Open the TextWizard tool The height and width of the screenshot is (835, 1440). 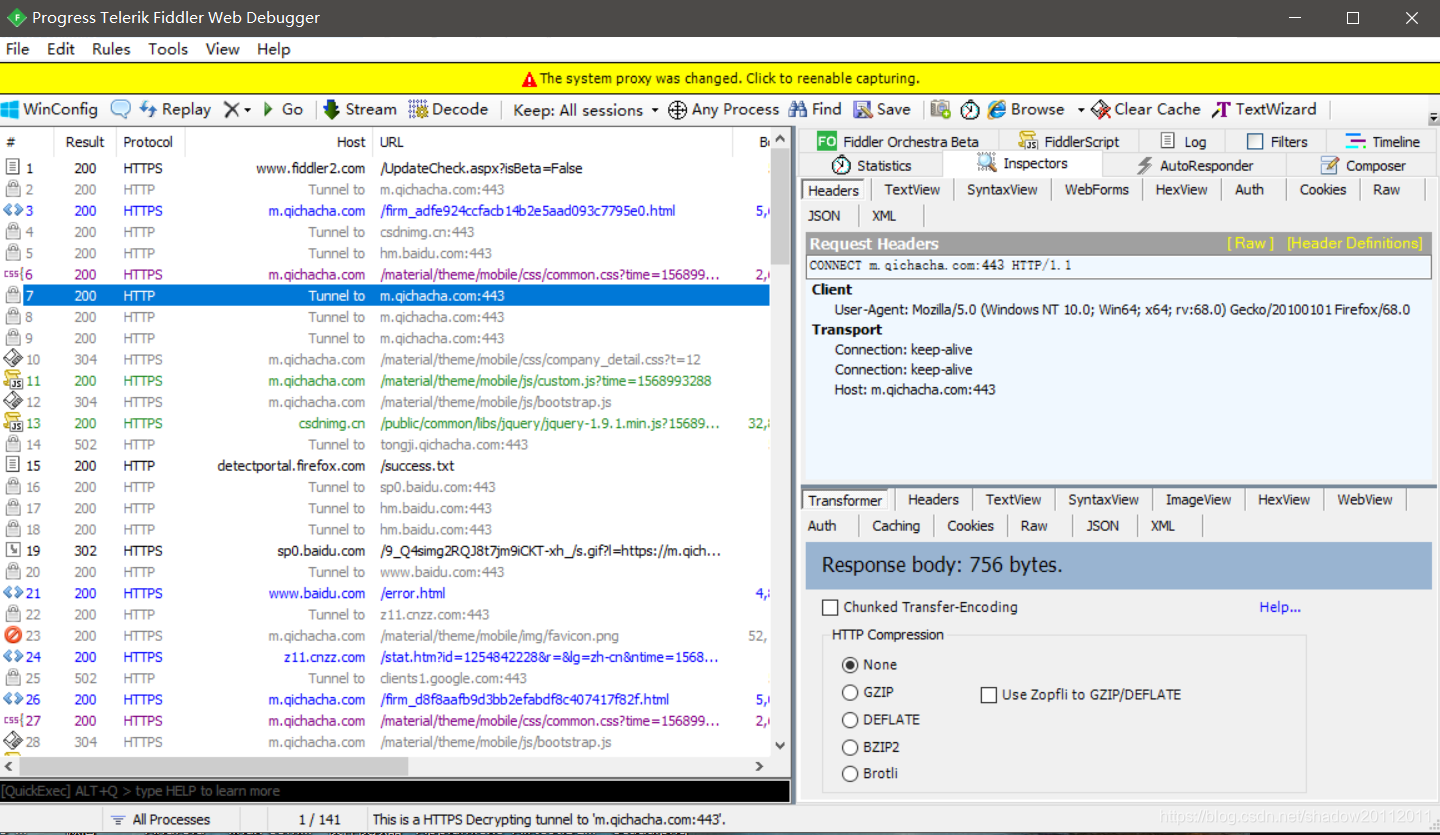pos(1264,109)
